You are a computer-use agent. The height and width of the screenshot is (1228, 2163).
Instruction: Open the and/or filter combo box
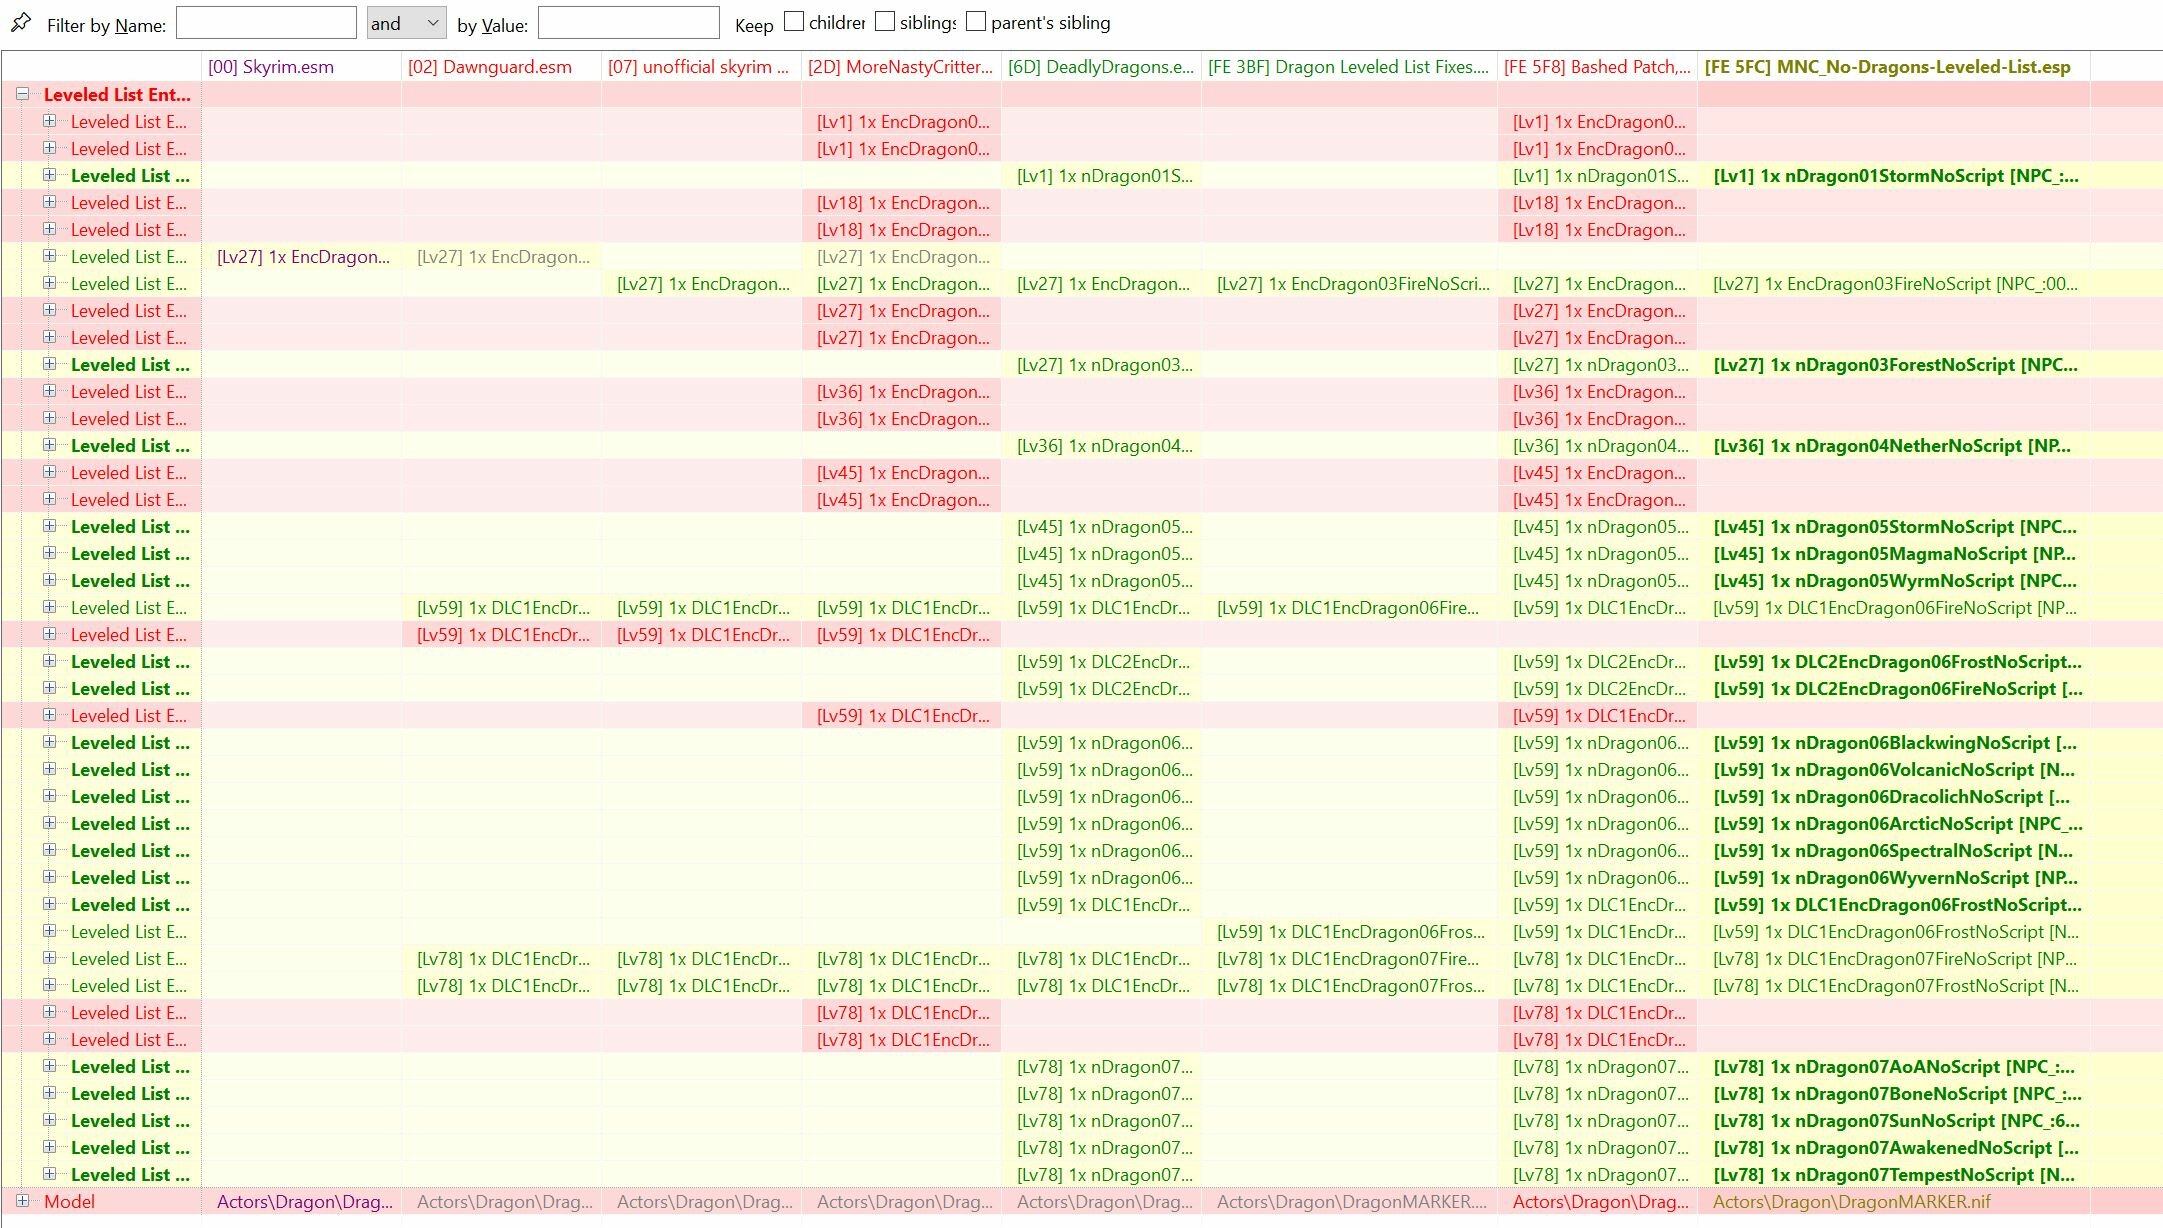(x=406, y=23)
